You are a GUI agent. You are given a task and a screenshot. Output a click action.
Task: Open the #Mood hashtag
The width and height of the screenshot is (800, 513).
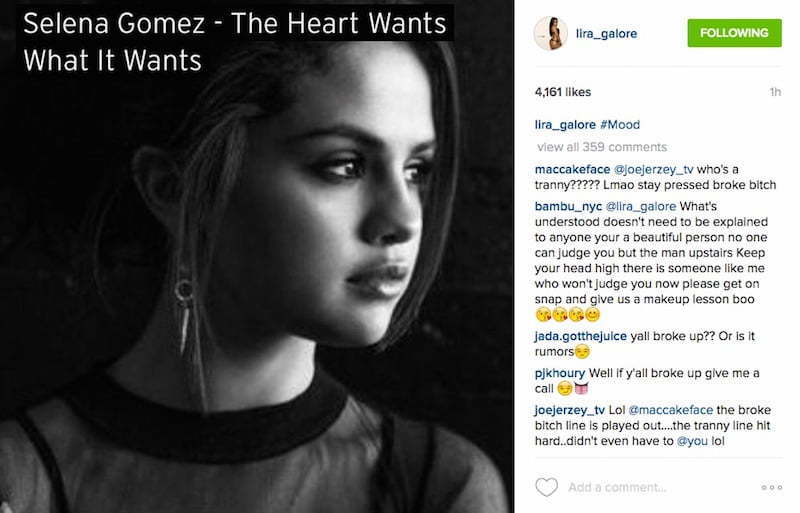pyautogui.click(x=619, y=125)
